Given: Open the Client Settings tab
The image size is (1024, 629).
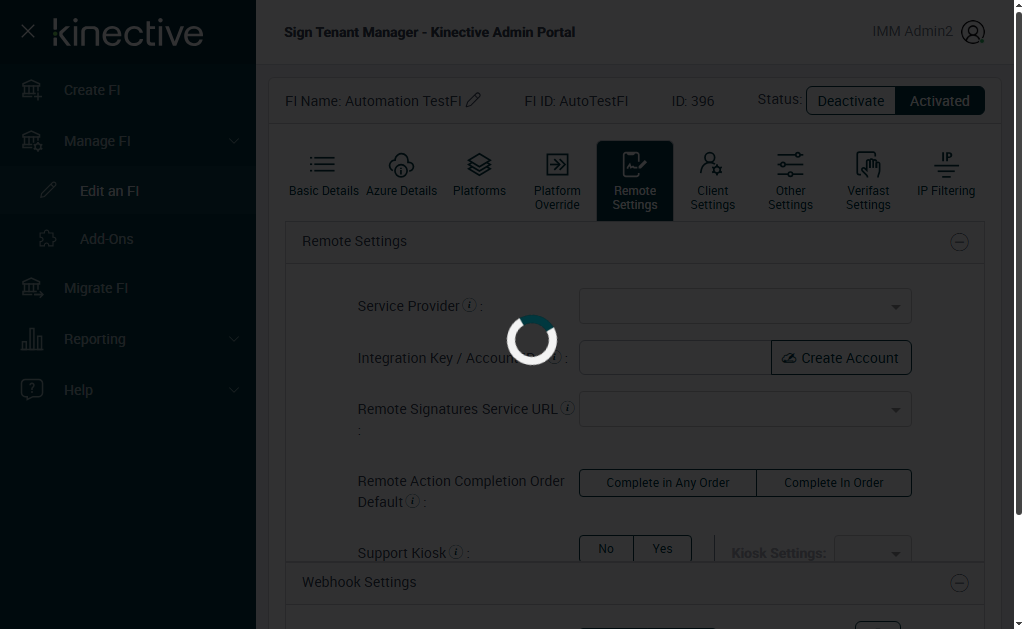Looking at the screenshot, I should (712, 181).
